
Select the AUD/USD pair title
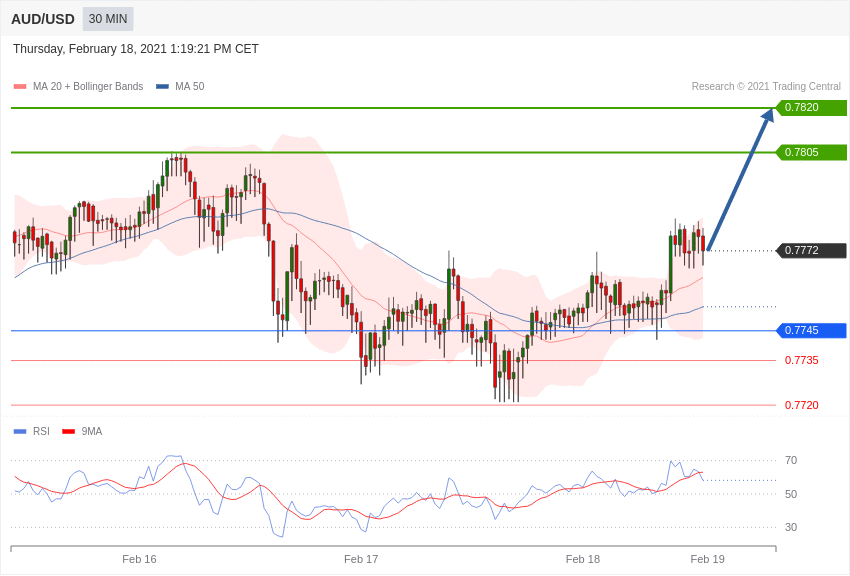[x=43, y=20]
